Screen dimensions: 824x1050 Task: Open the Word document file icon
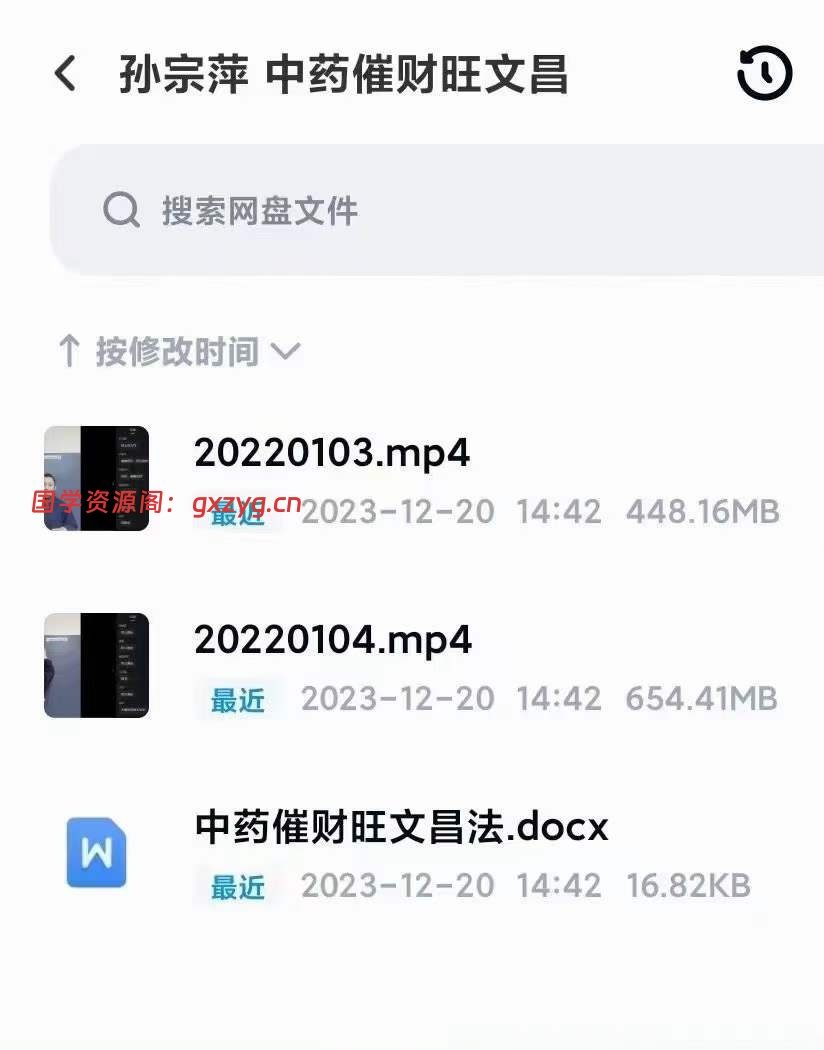(96, 852)
